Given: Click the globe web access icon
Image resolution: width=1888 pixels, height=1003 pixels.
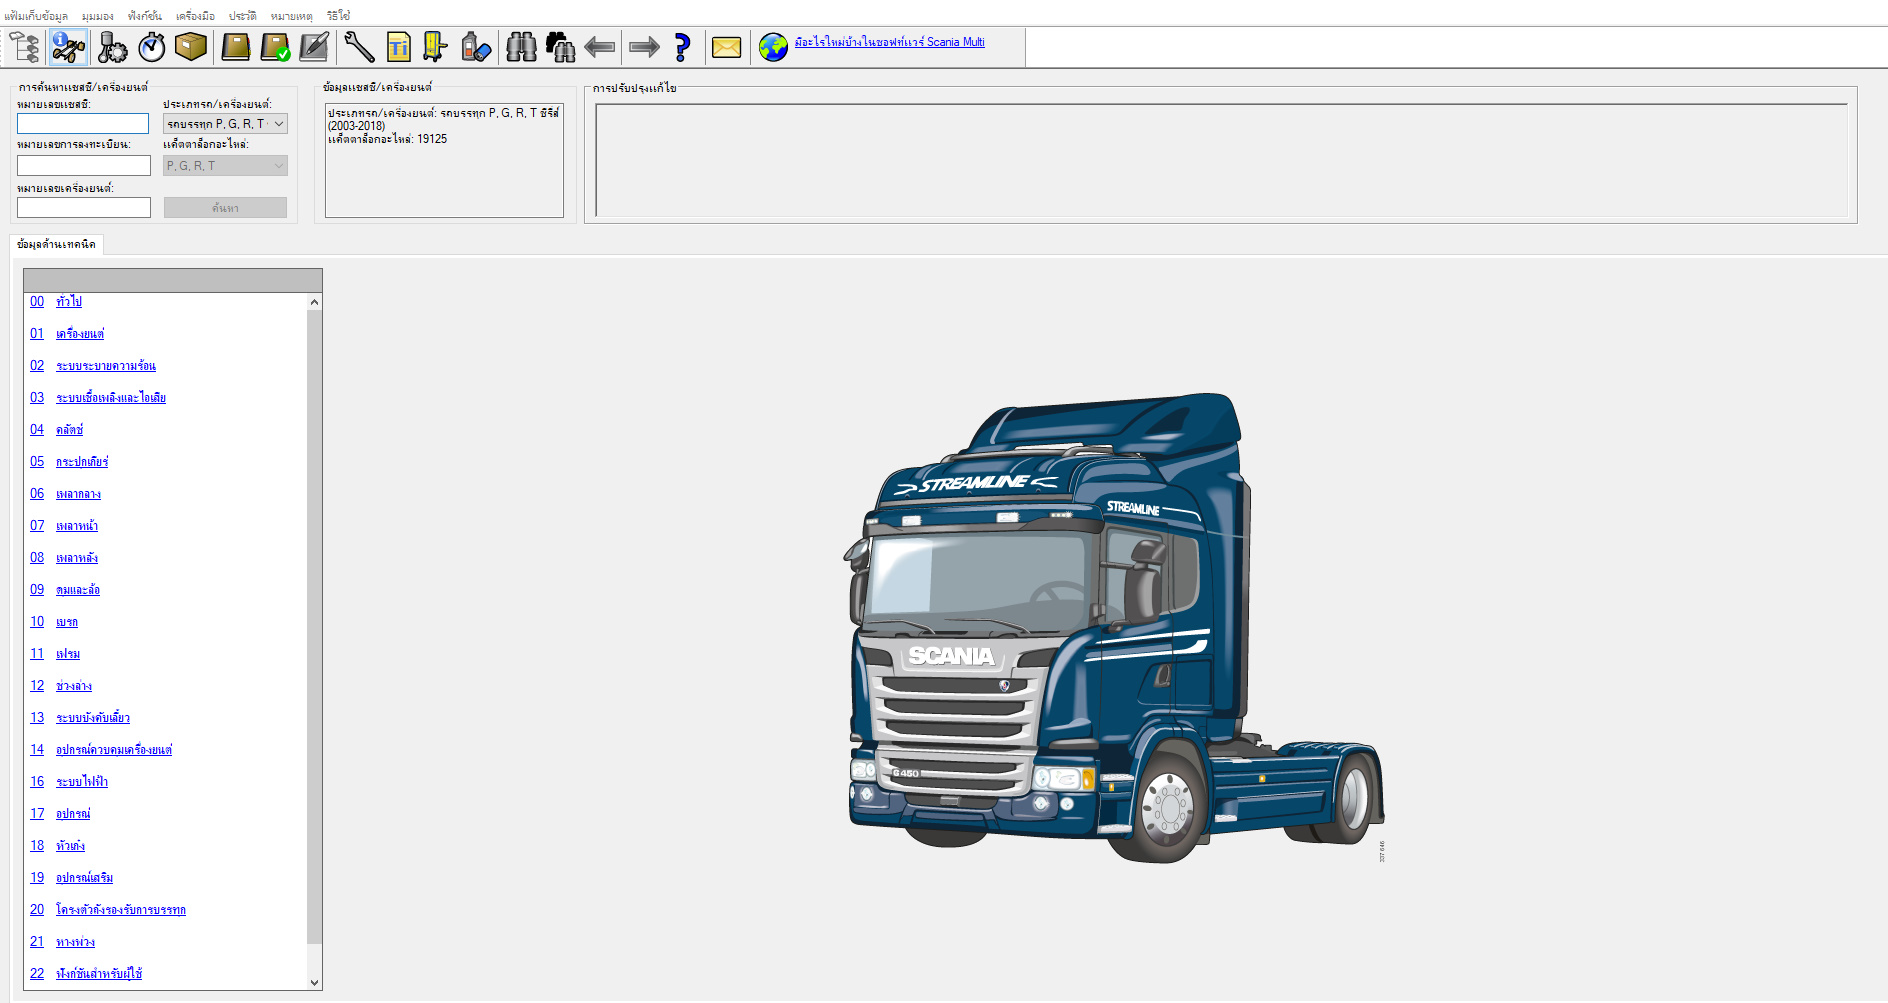Looking at the screenshot, I should 772,47.
